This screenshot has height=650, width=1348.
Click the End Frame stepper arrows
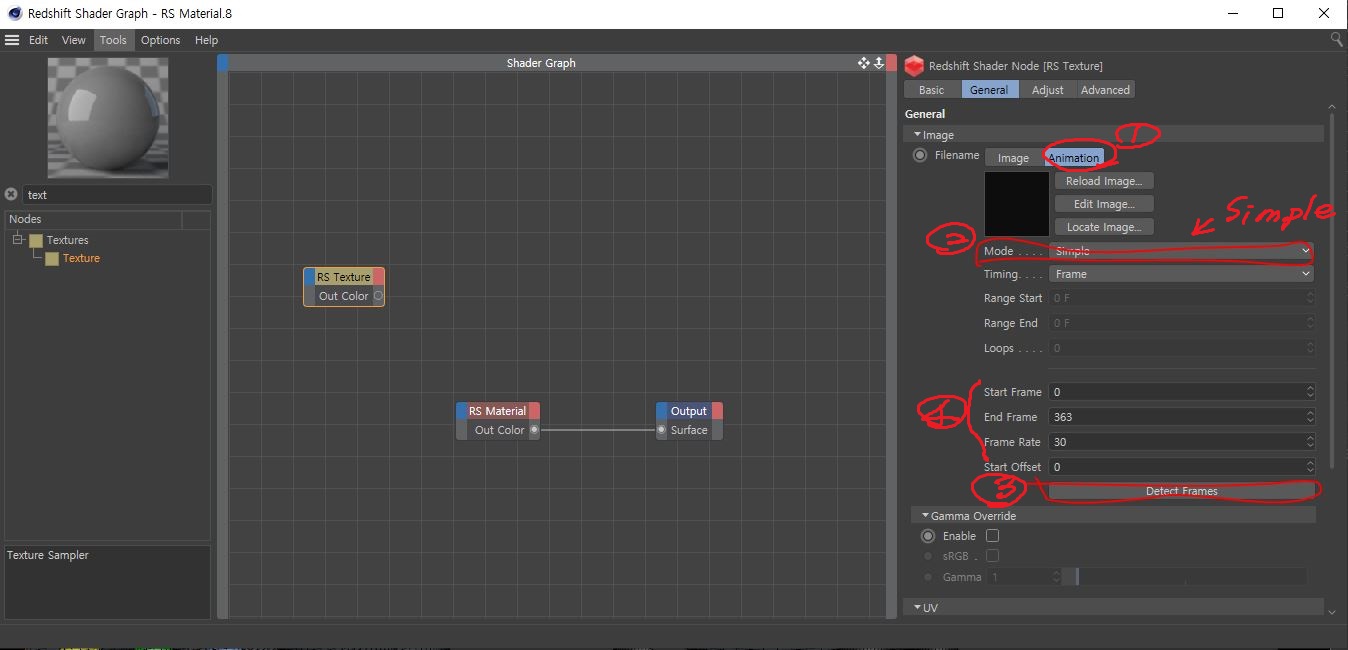1310,417
